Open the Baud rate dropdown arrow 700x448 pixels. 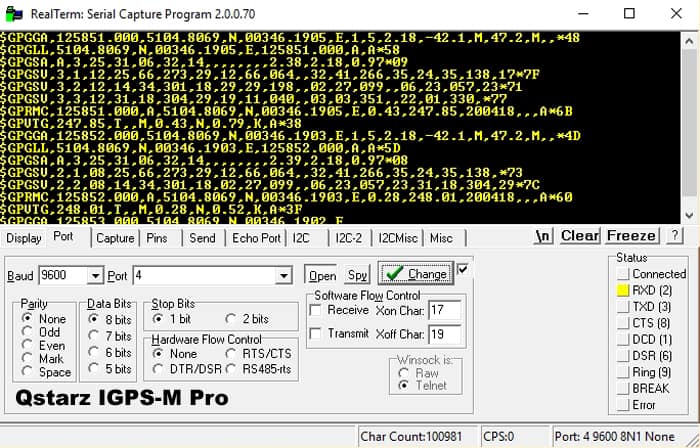coord(95,276)
